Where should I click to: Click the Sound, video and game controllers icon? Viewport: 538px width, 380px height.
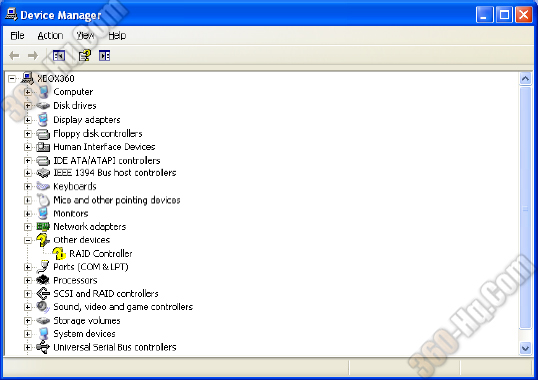click(x=43, y=307)
